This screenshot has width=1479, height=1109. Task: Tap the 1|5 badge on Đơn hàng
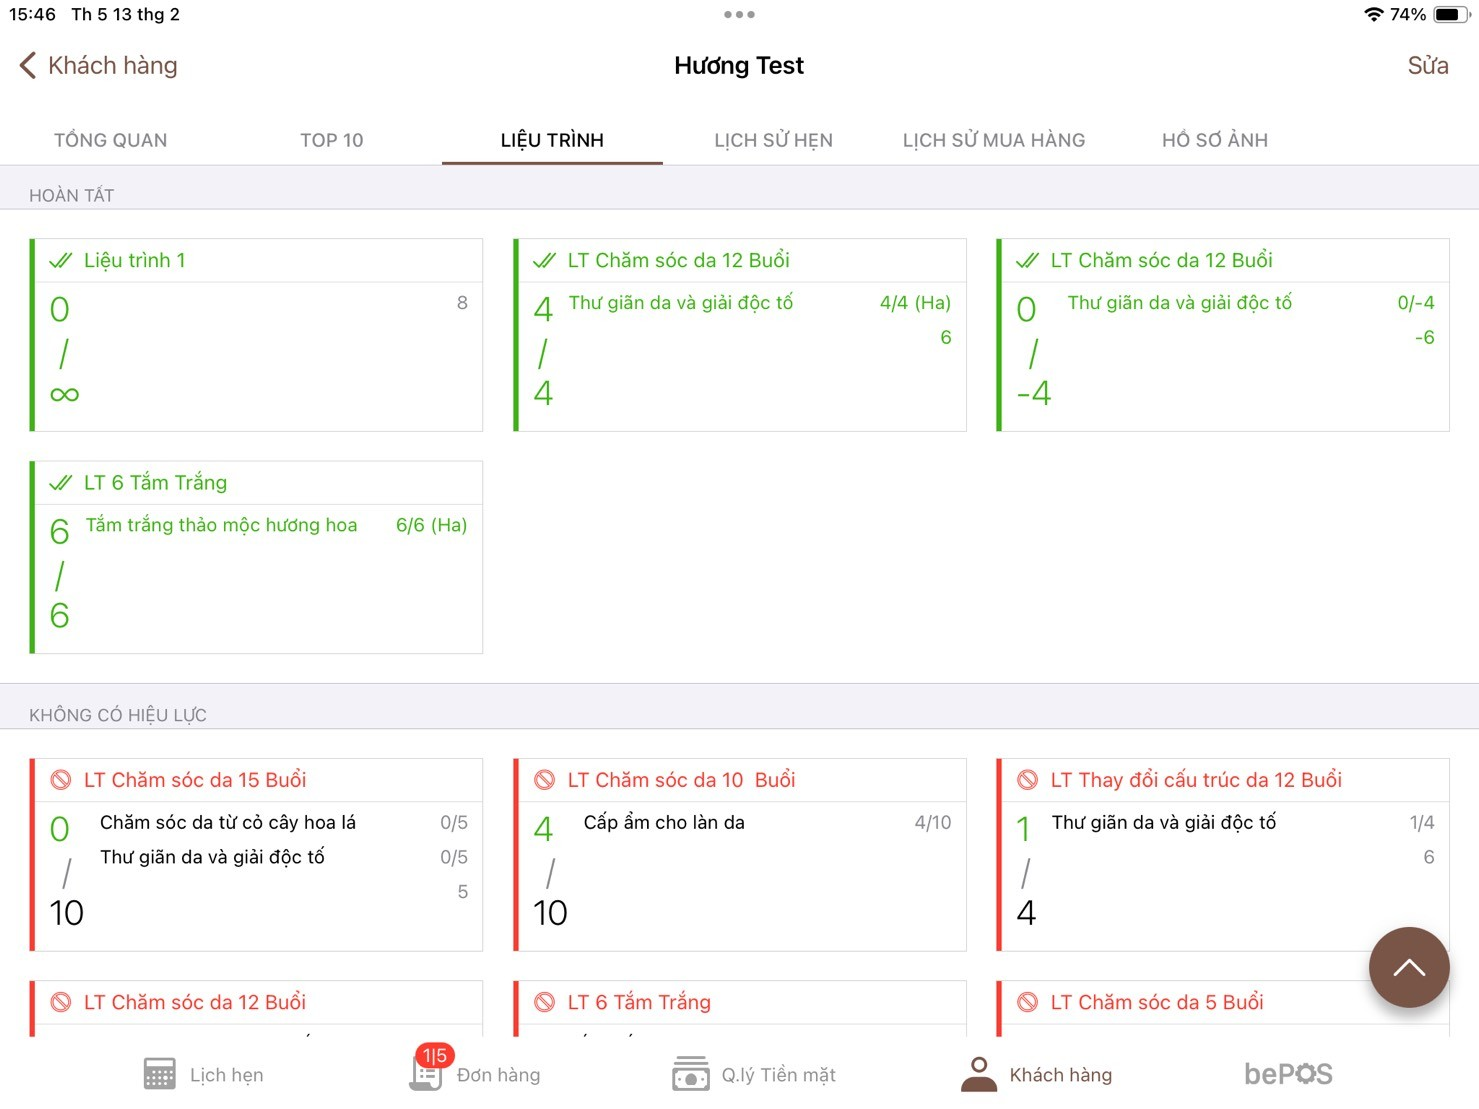435,1056
